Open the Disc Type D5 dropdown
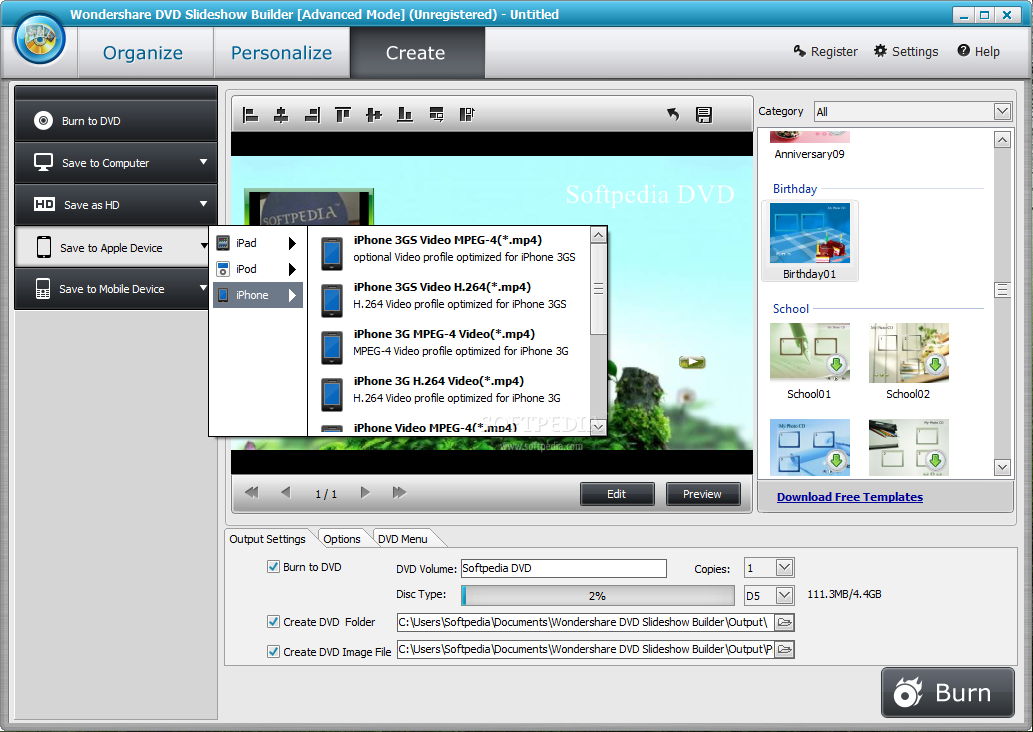 click(x=783, y=595)
